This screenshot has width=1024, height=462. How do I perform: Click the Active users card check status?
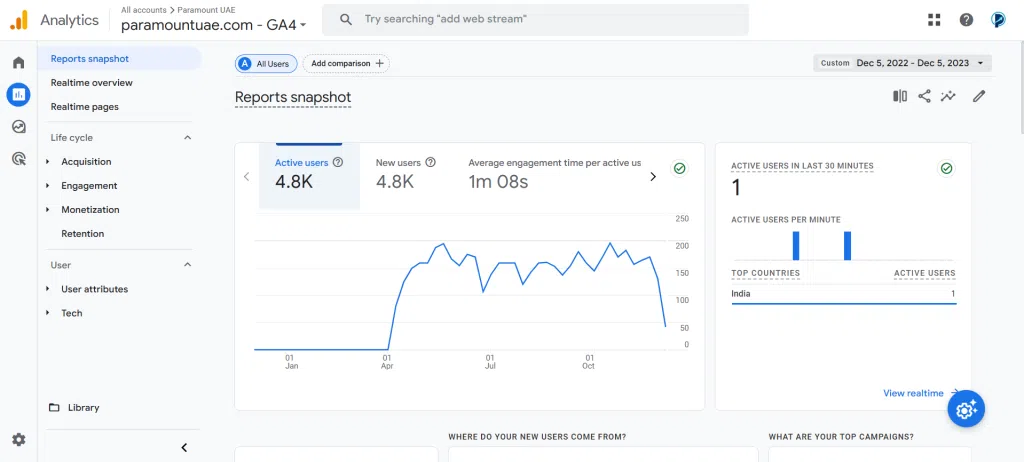click(680, 169)
